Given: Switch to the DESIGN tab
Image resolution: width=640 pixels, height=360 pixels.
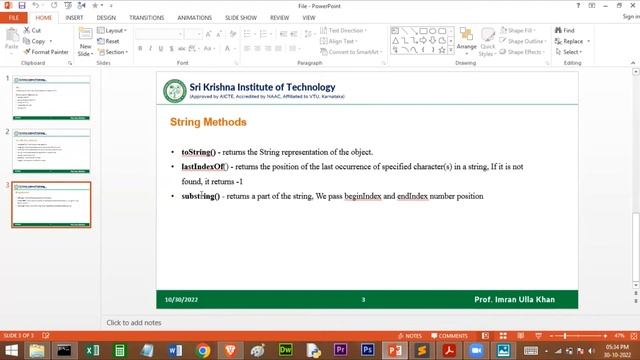Looking at the screenshot, I should pos(106,18).
